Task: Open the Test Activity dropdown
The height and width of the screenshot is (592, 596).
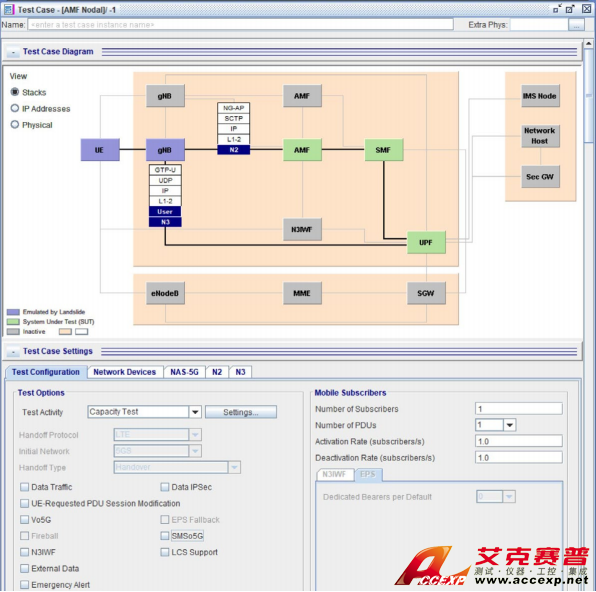Action: (195, 412)
